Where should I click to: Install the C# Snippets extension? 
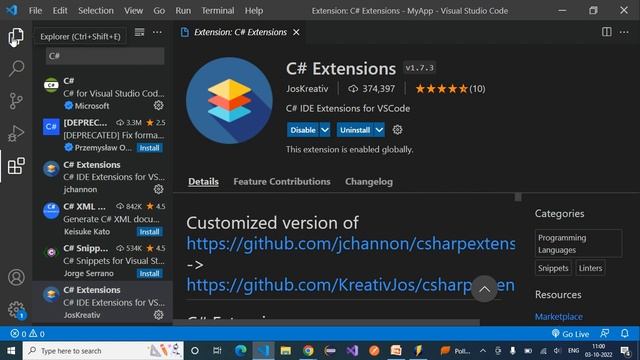point(149,273)
